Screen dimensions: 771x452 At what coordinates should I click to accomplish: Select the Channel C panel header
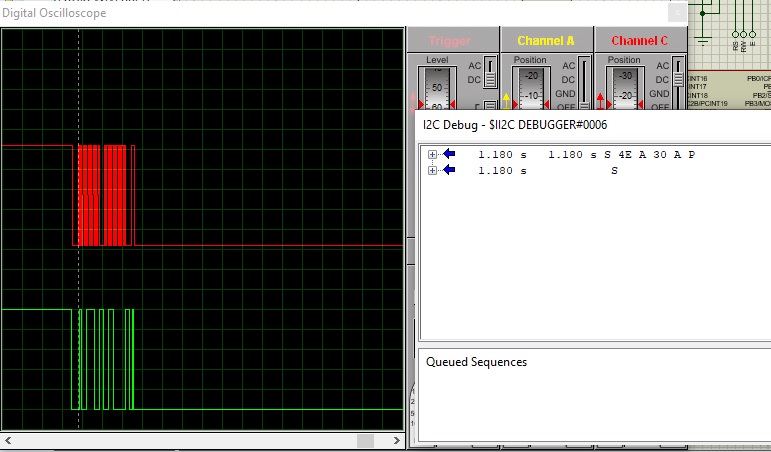pyautogui.click(x=640, y=41)
